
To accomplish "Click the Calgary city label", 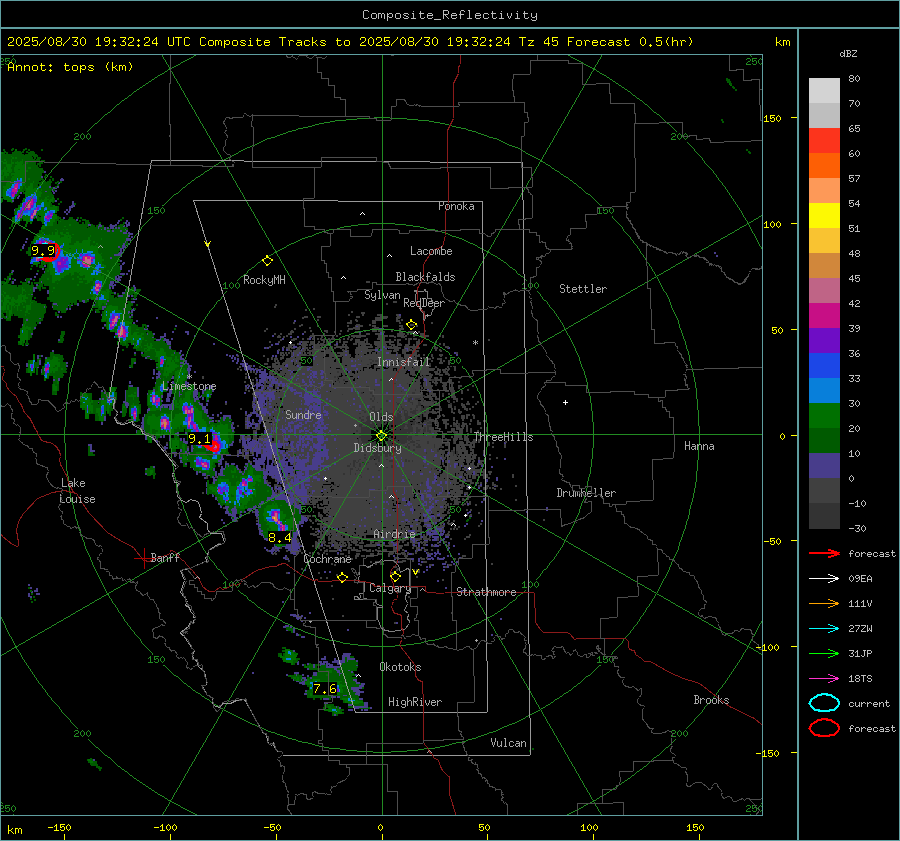I will [390, 588].
